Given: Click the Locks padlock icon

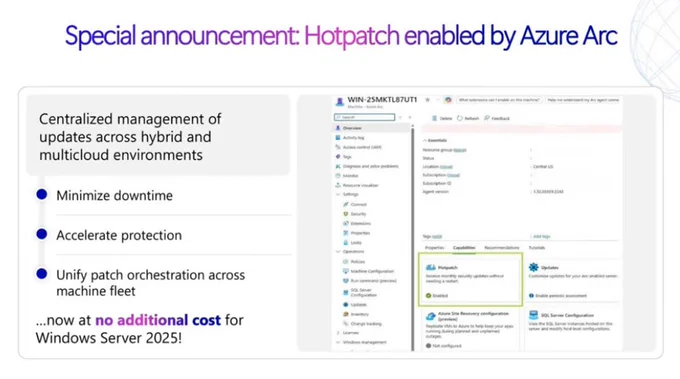Looking at the screenshot, I should pos(346,243).
